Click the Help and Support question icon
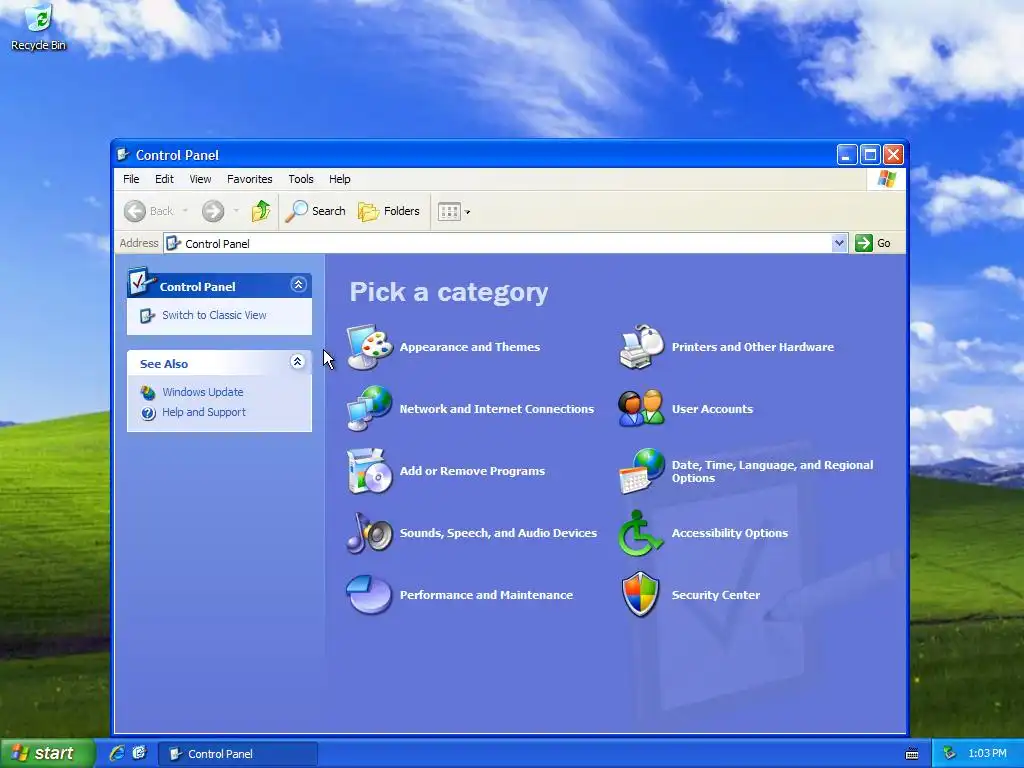This screenshot has height=768, width=1024. point(148,413)
